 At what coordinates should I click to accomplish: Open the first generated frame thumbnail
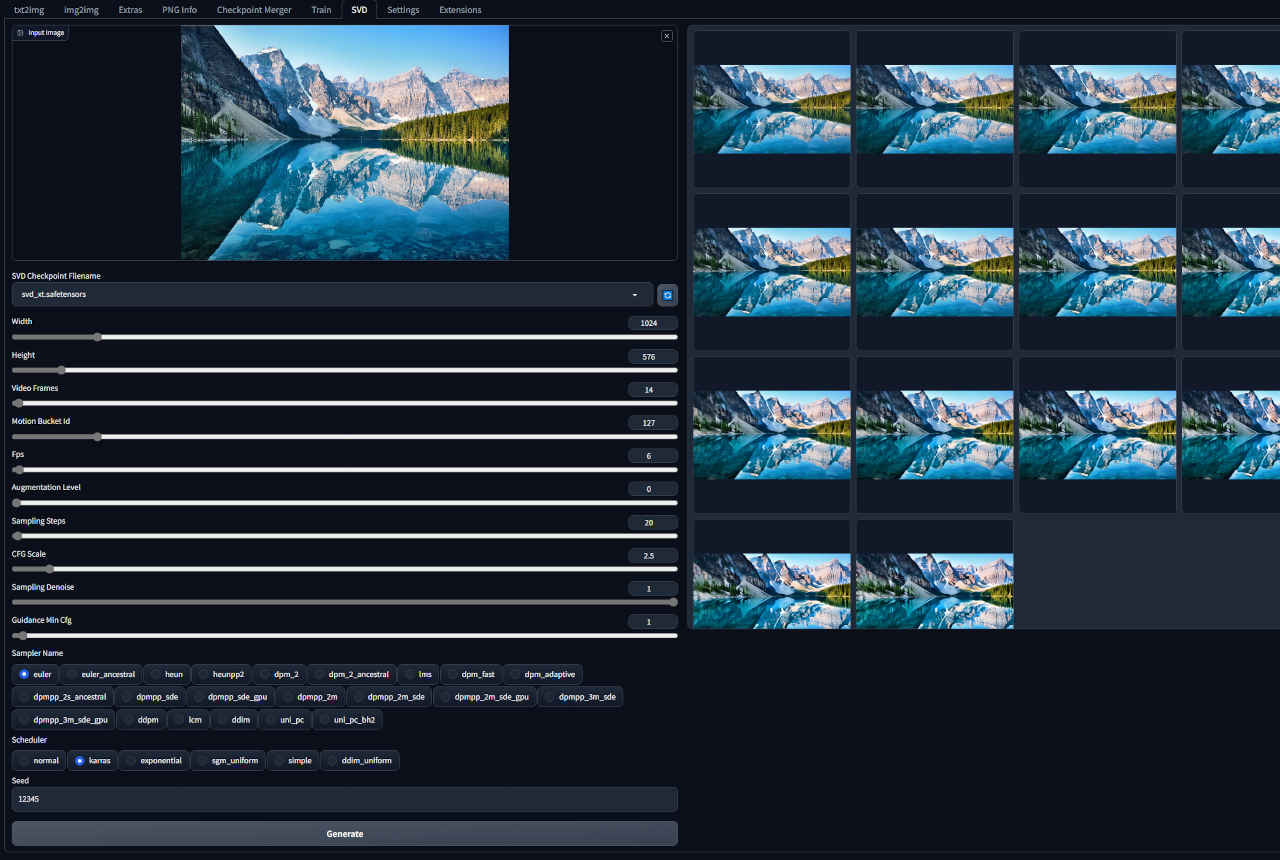771,109
